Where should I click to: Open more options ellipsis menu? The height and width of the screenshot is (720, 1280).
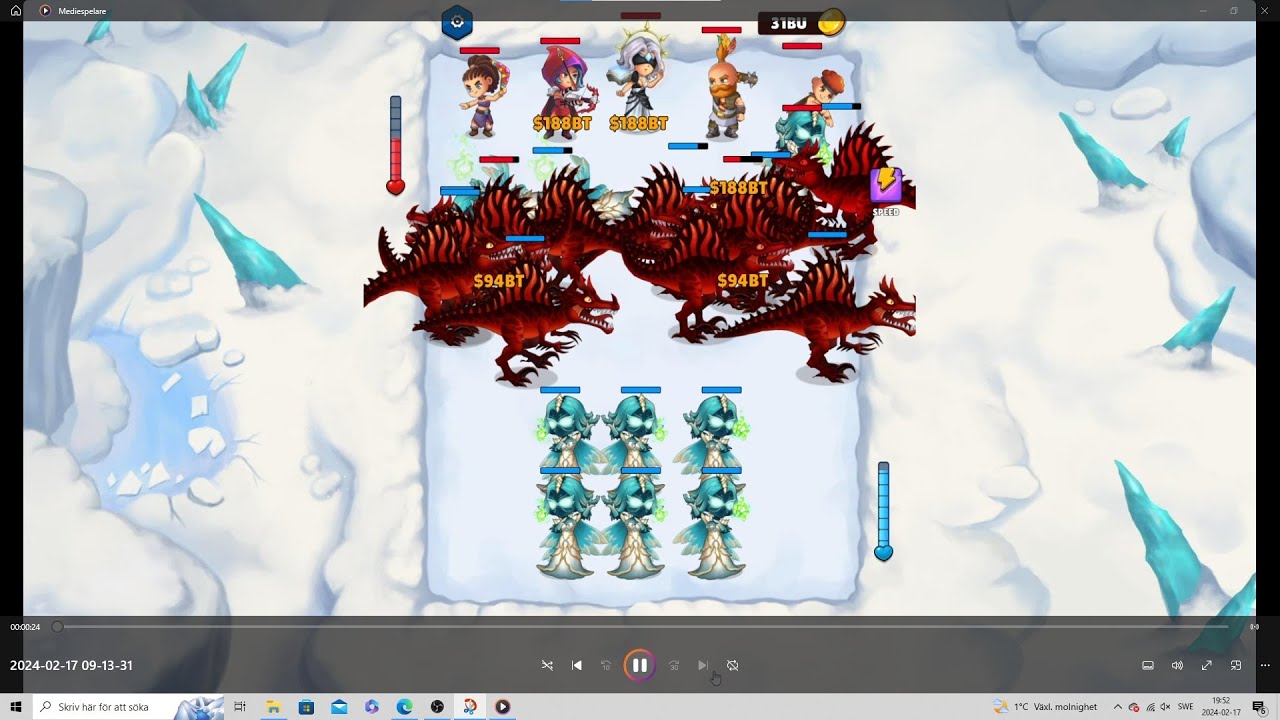[x=1265, y=665]
